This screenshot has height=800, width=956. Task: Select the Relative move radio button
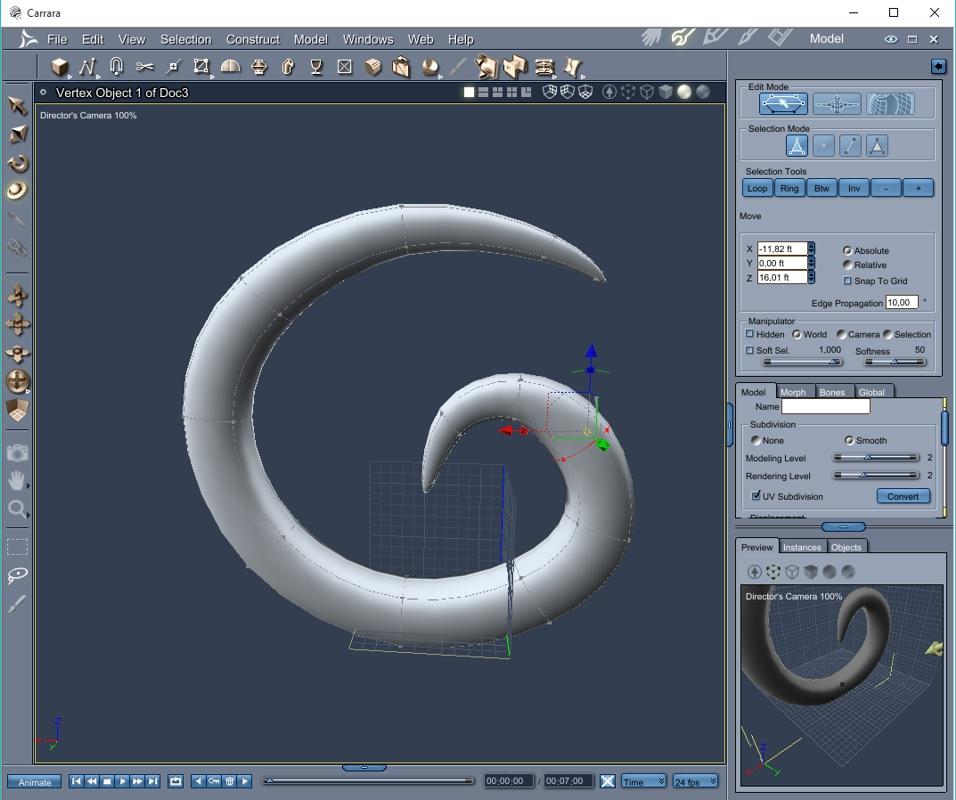(x=848, y=265)
